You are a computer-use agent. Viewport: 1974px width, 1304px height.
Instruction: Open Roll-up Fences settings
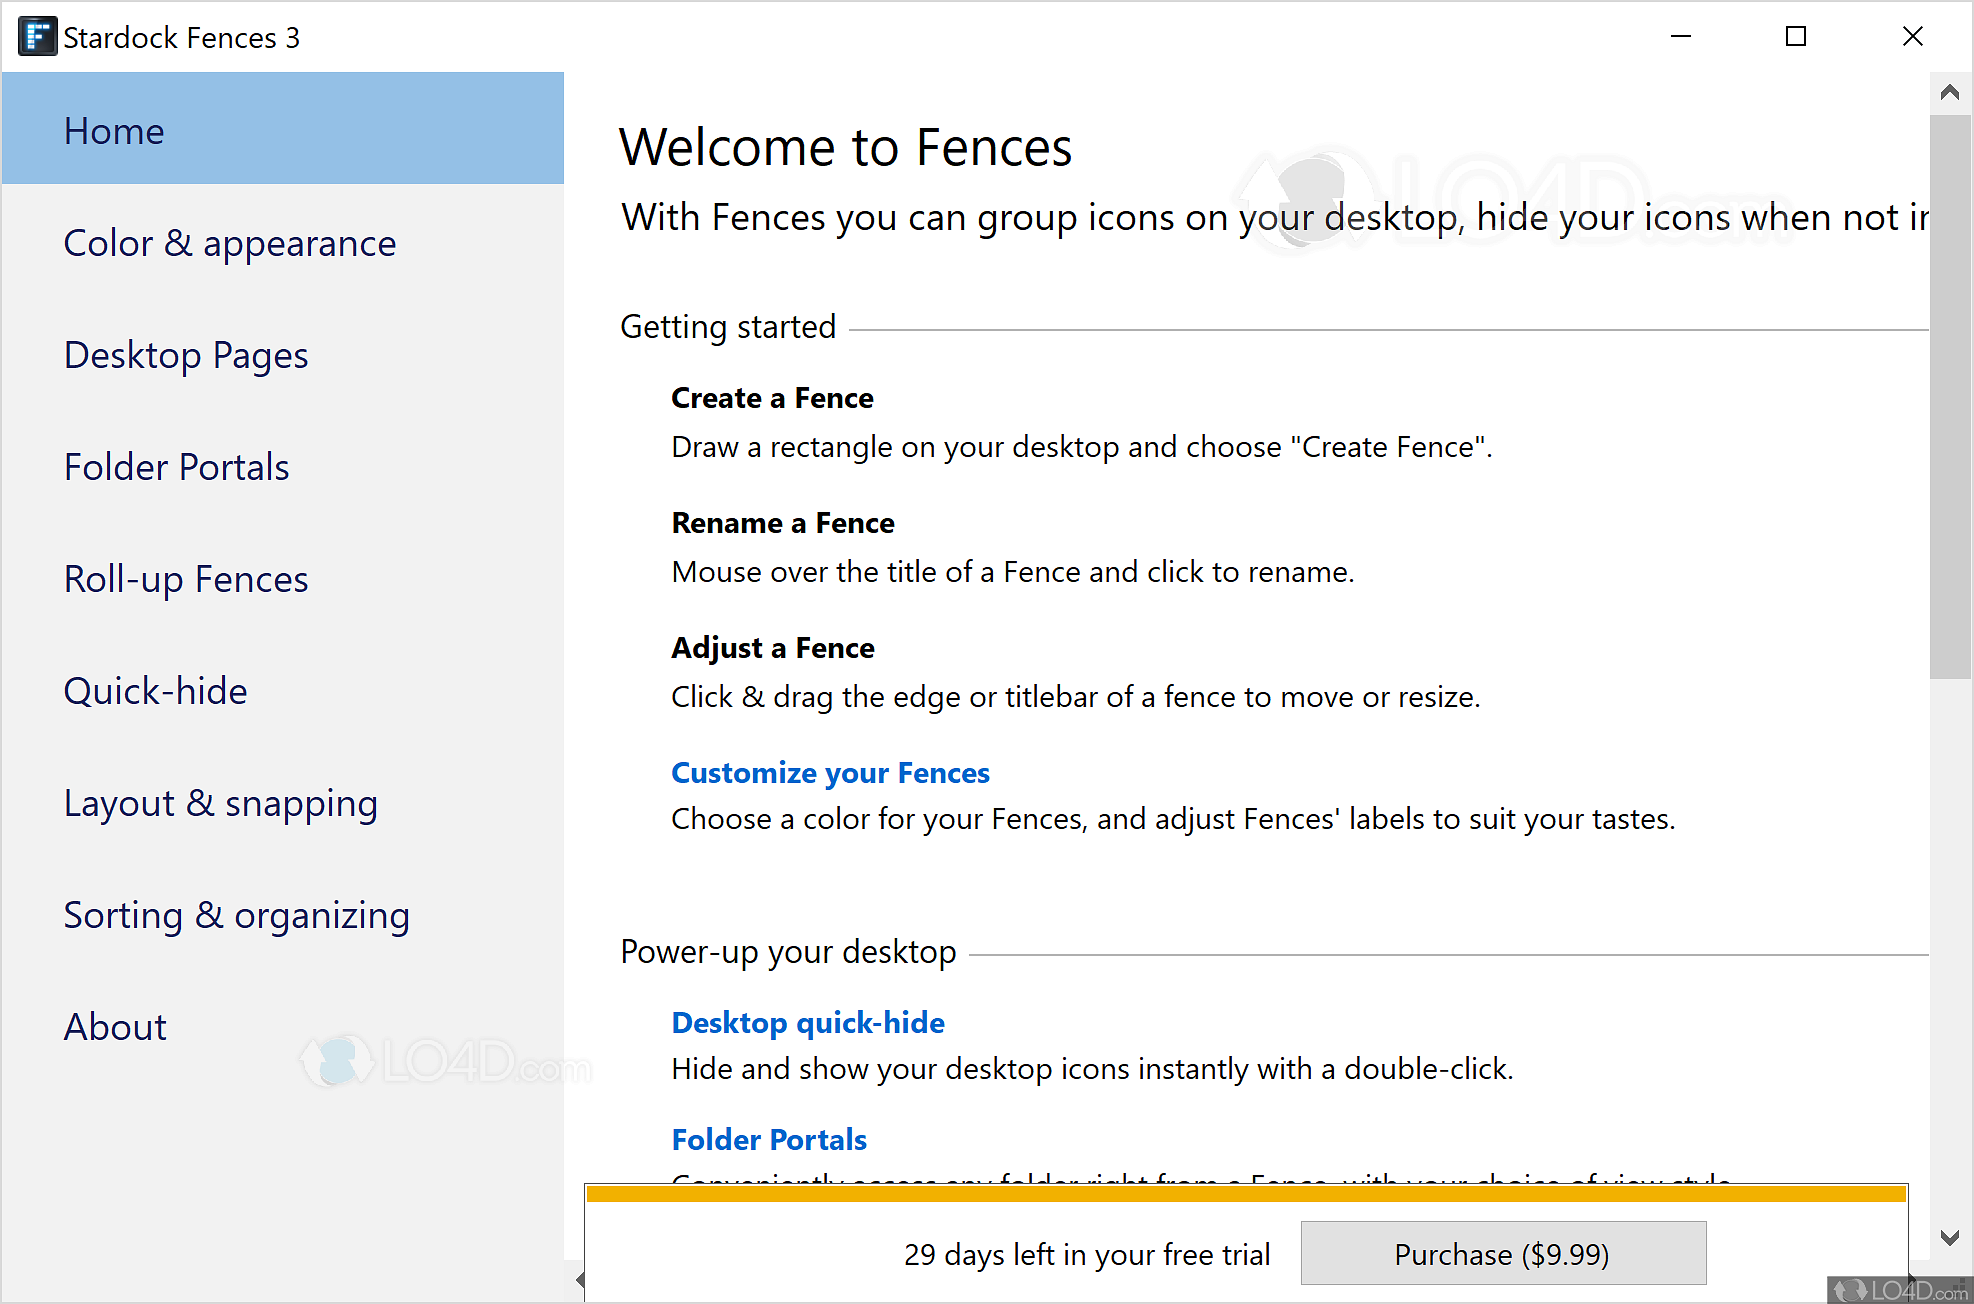[x=186, y=579]
